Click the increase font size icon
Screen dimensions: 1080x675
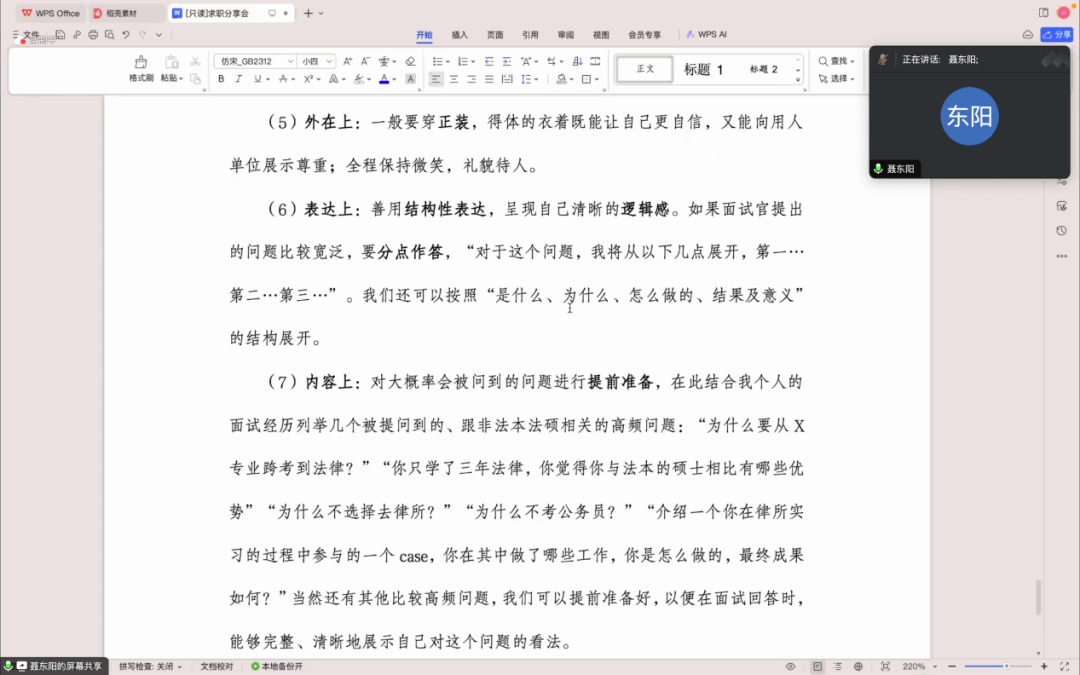(345, 61)
